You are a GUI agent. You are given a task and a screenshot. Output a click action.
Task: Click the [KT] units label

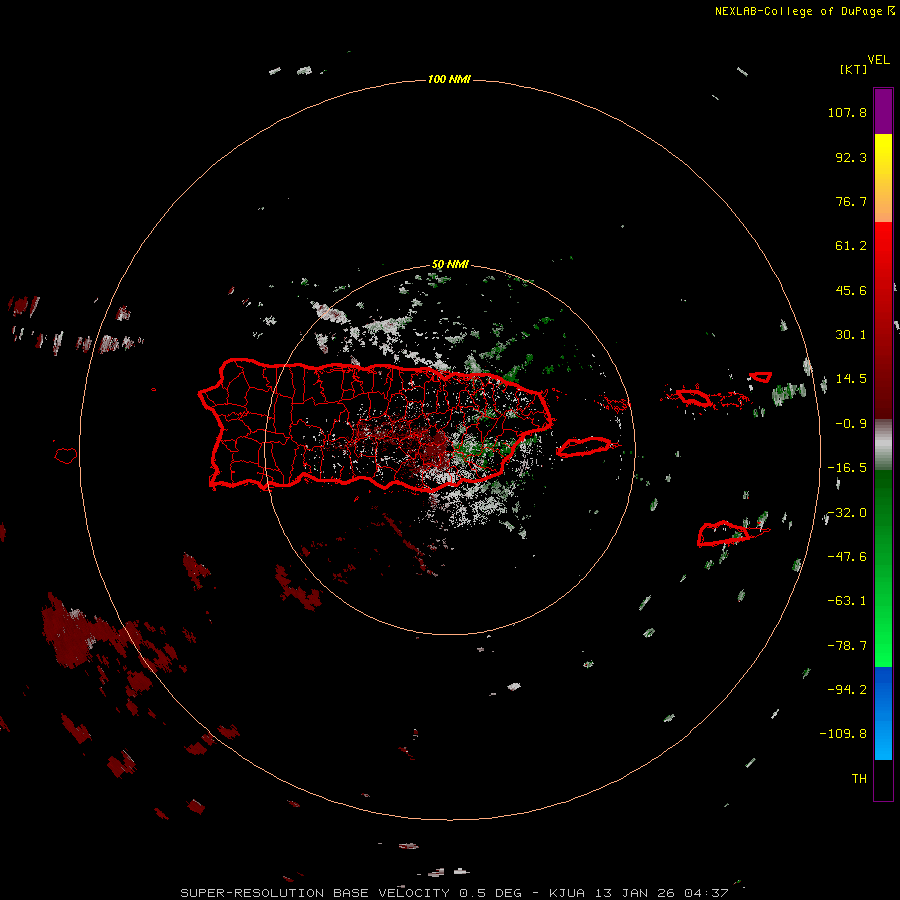click(854, 69)
